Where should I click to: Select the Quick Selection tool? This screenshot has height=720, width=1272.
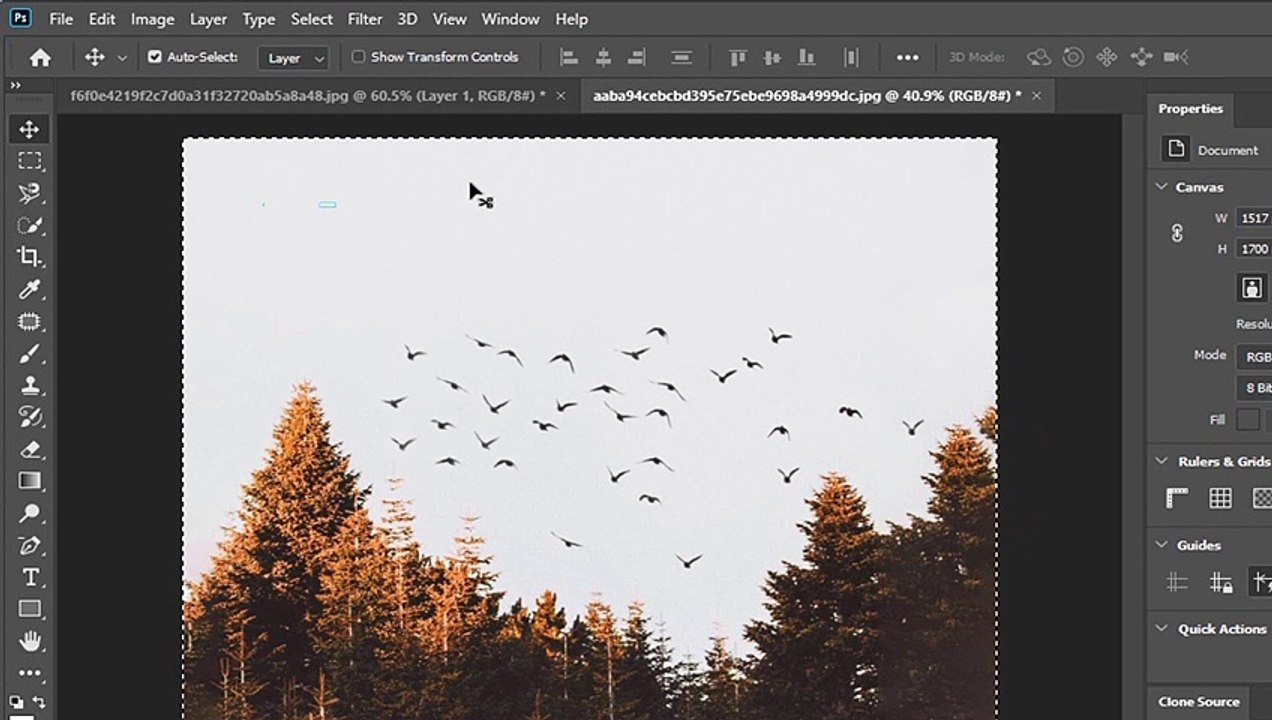pyautogui.click(x=29, y=225)
